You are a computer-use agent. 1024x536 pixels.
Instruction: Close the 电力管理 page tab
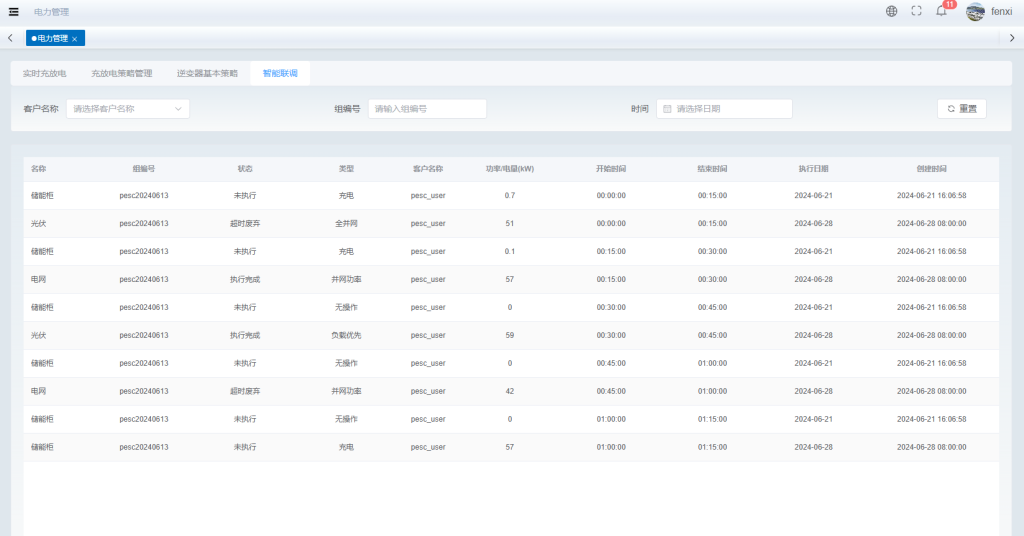click(x=75, y=39)
